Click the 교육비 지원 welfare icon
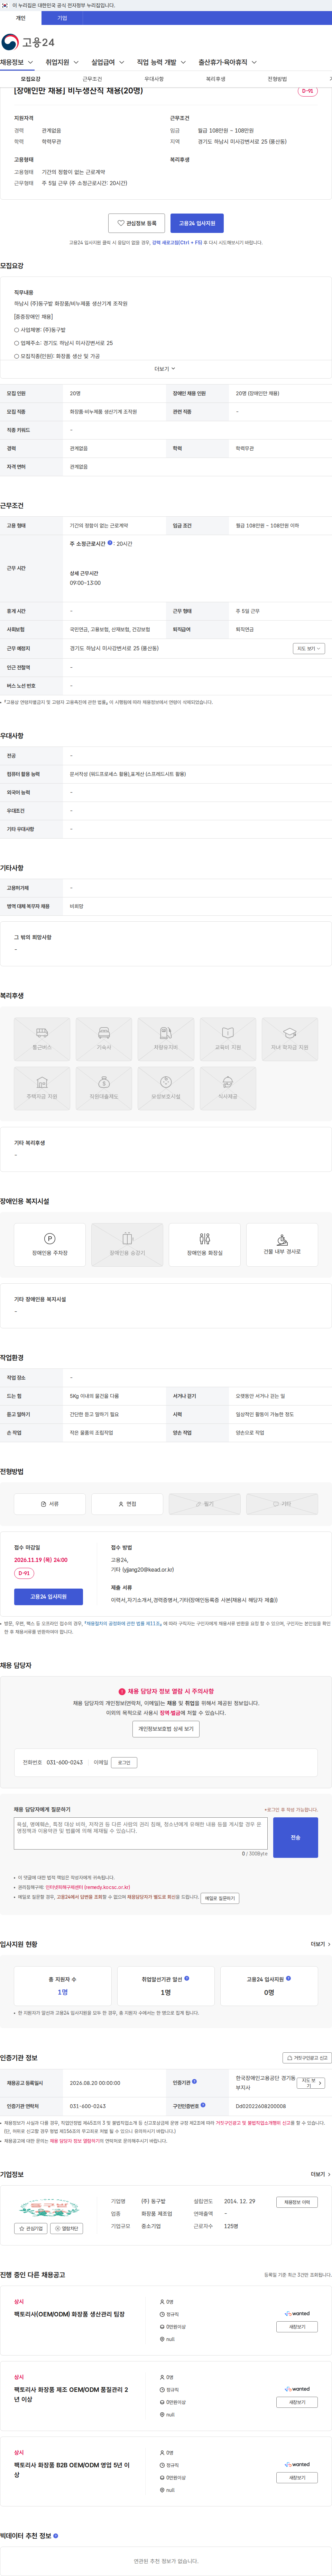This screenshot has height=2576, width=332. click(x=228, y=1039)
